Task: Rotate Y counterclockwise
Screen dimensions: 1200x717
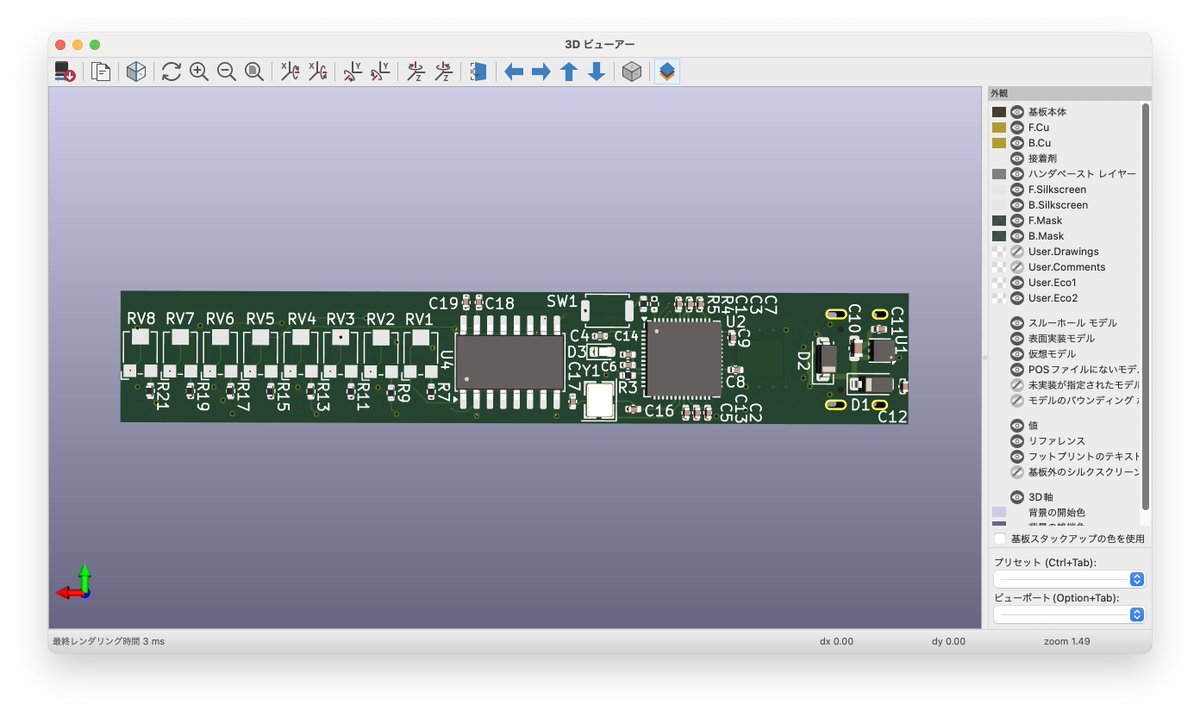Action: click(380, 71)
